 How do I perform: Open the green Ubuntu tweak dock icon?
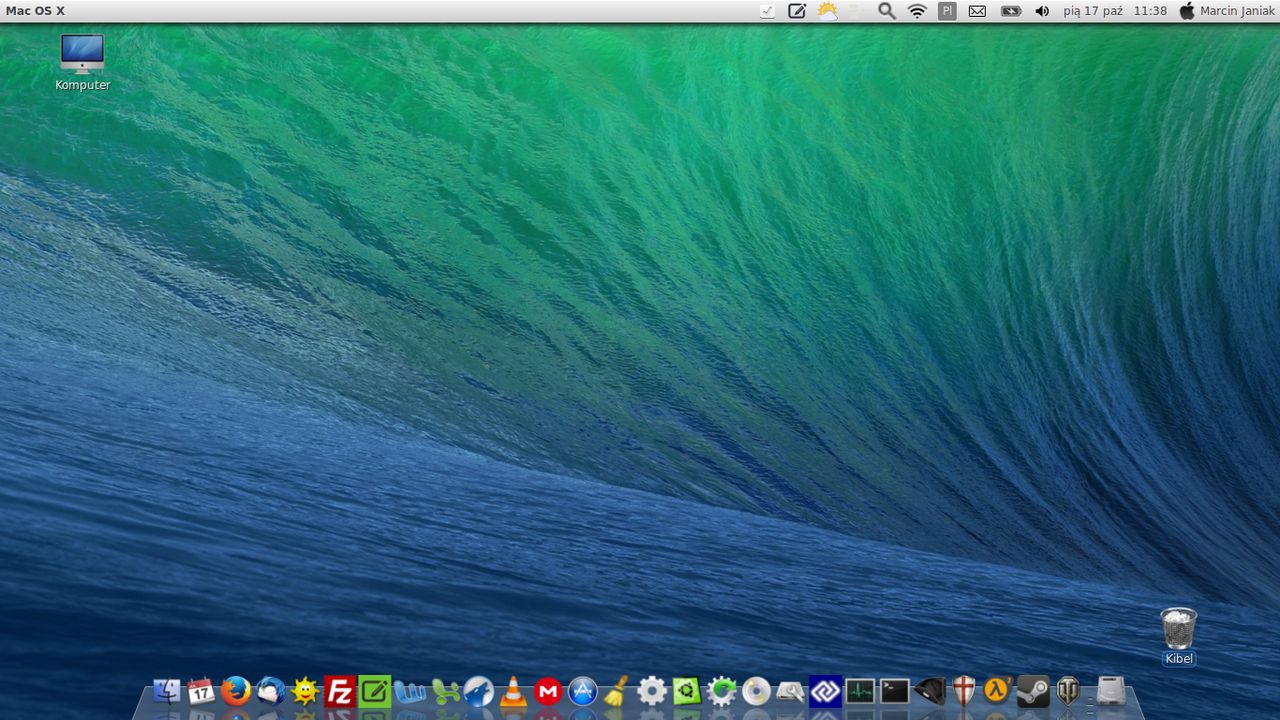point(687,691)
